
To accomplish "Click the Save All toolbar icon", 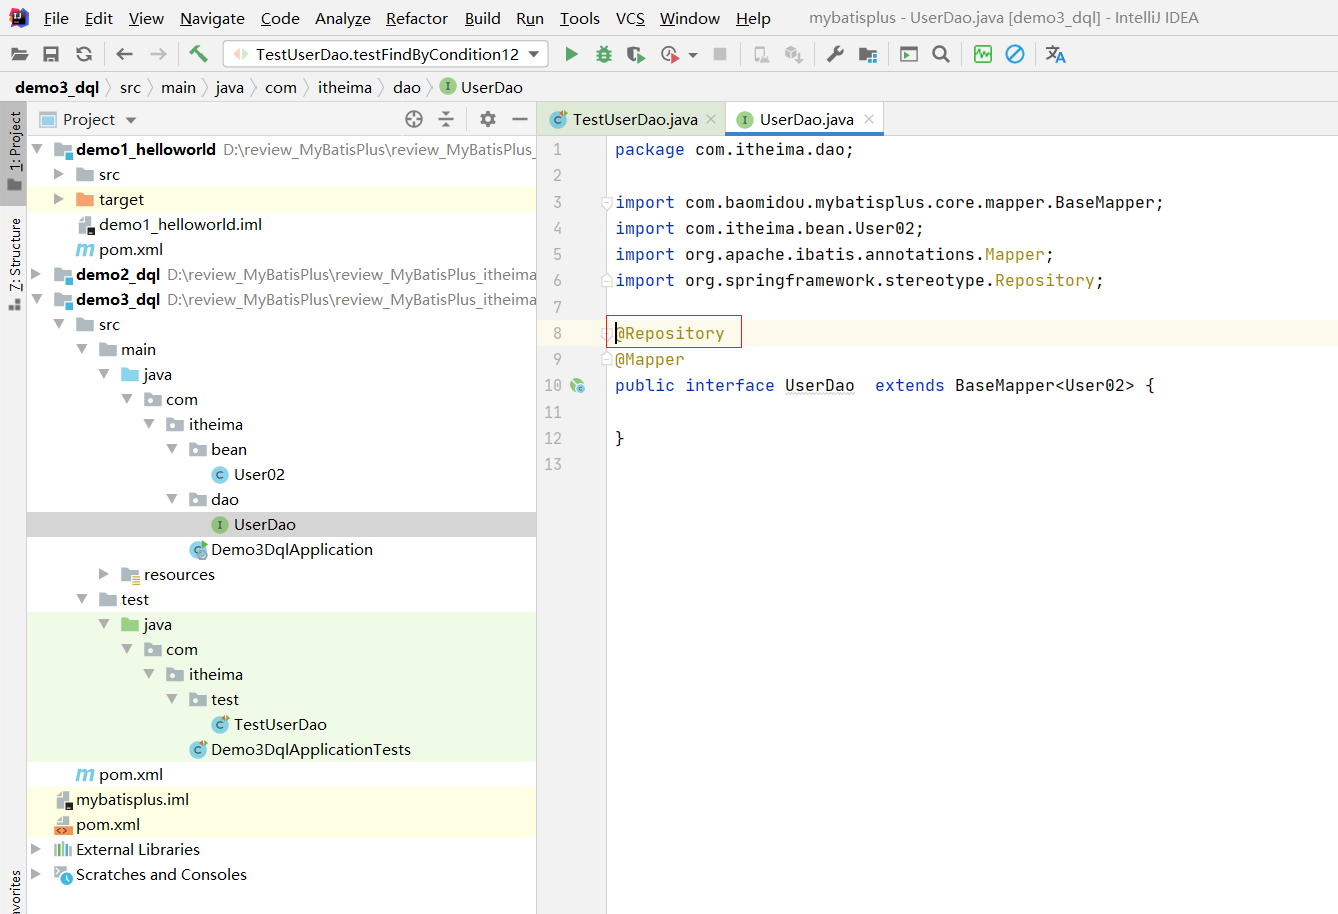I will [51, 54].
